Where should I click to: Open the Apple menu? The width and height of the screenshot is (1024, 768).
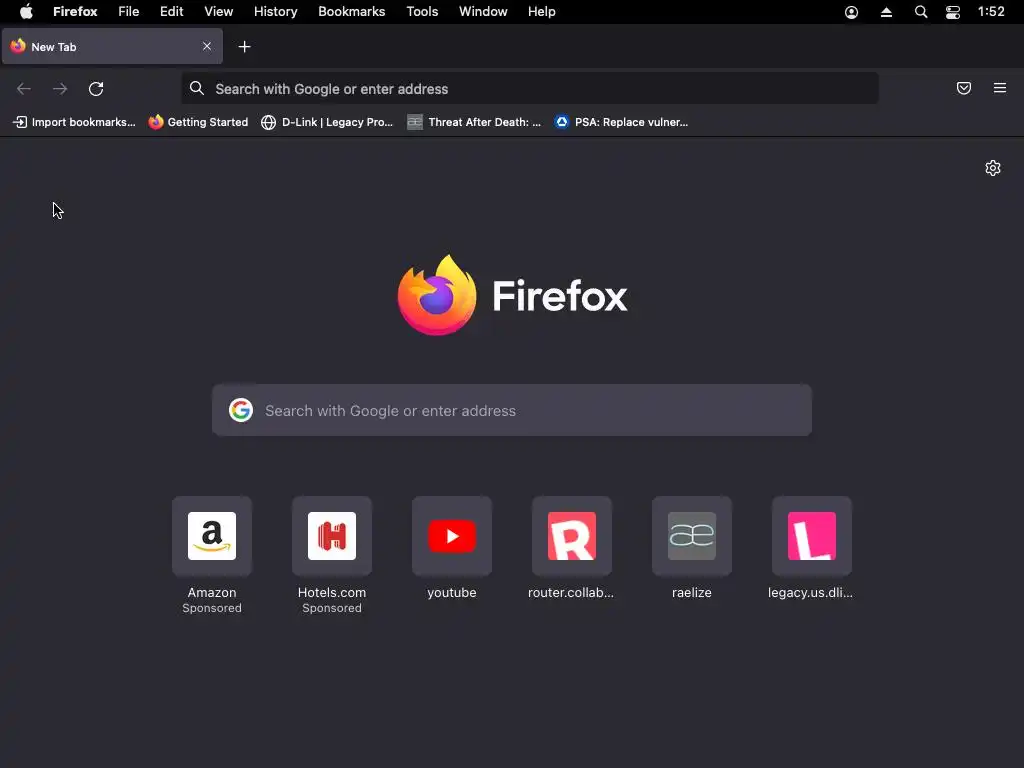[x=26, y=12]
